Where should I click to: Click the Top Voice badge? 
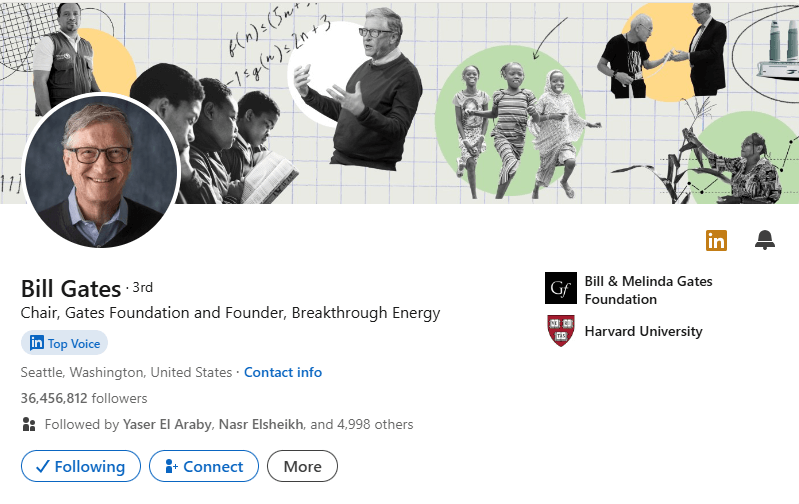tap(64, 343)
